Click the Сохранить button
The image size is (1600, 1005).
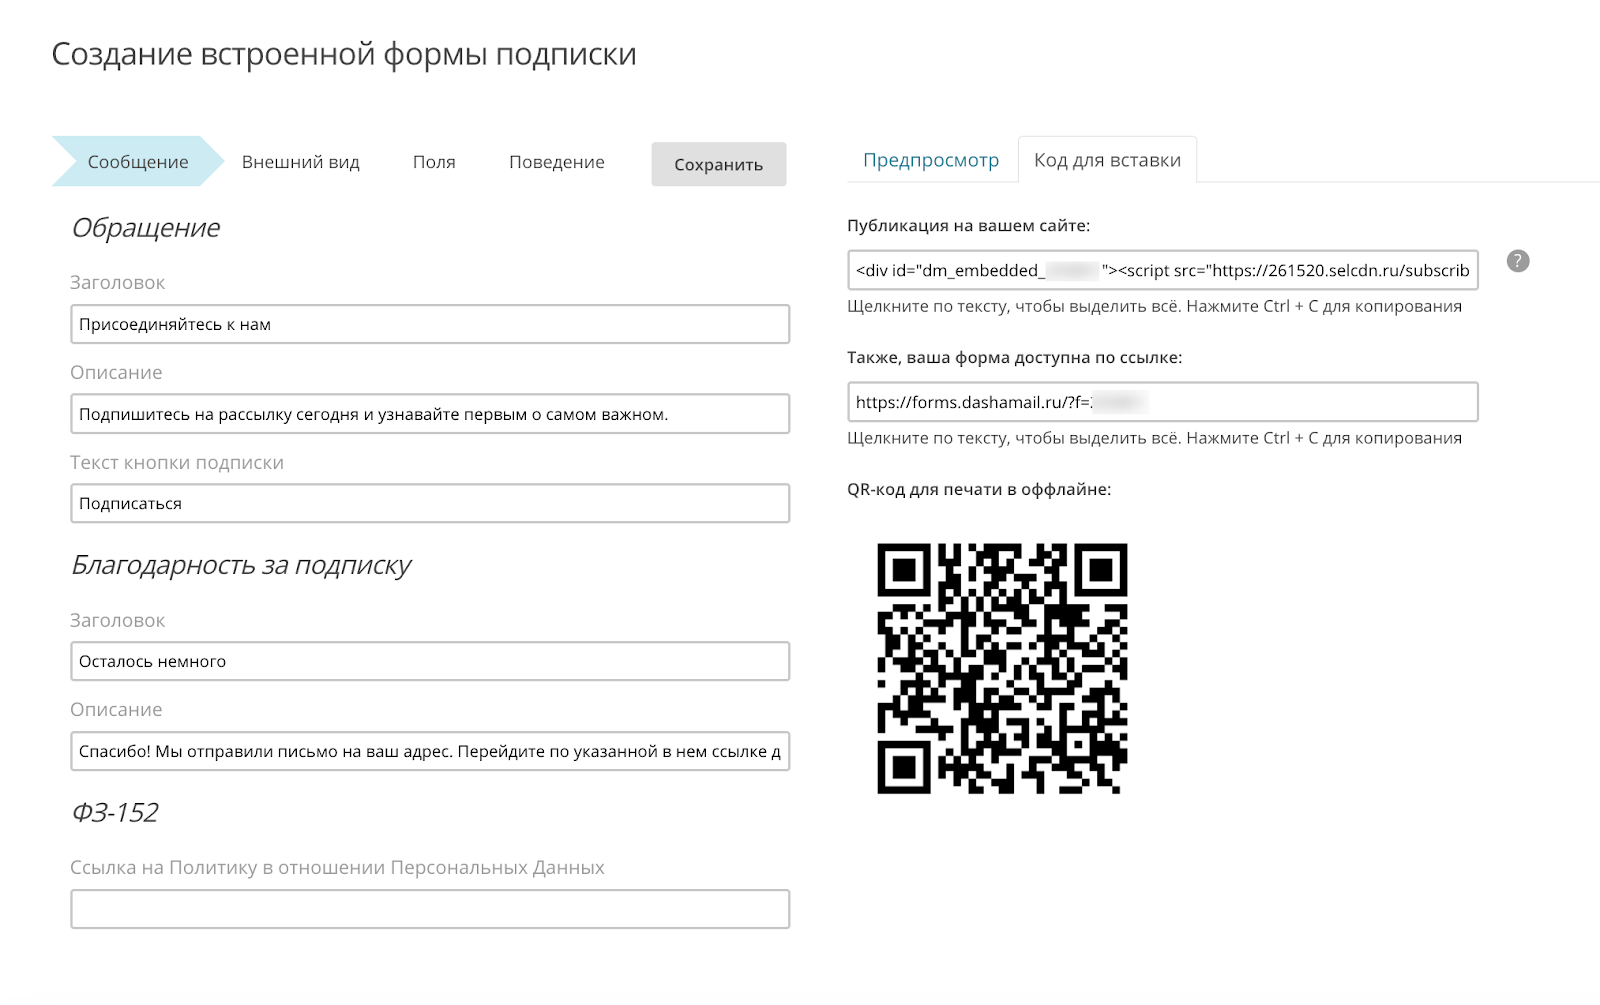pyautogui.click(x=719, y=164)
